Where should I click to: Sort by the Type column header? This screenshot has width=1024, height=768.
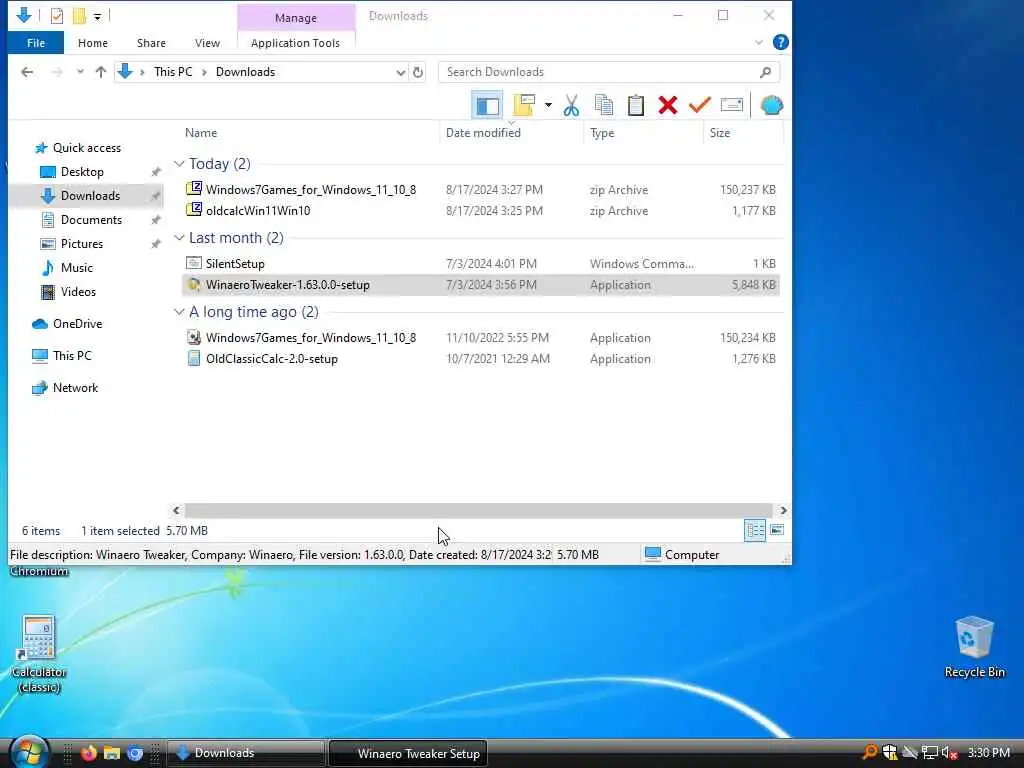coord(602,133)
